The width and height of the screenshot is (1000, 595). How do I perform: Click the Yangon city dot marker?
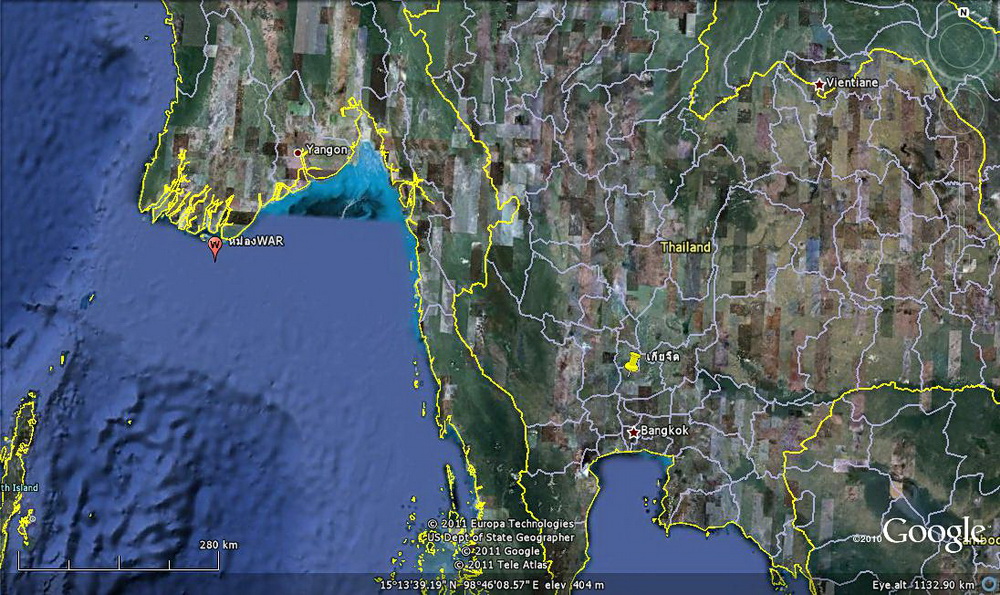(297, 152)
